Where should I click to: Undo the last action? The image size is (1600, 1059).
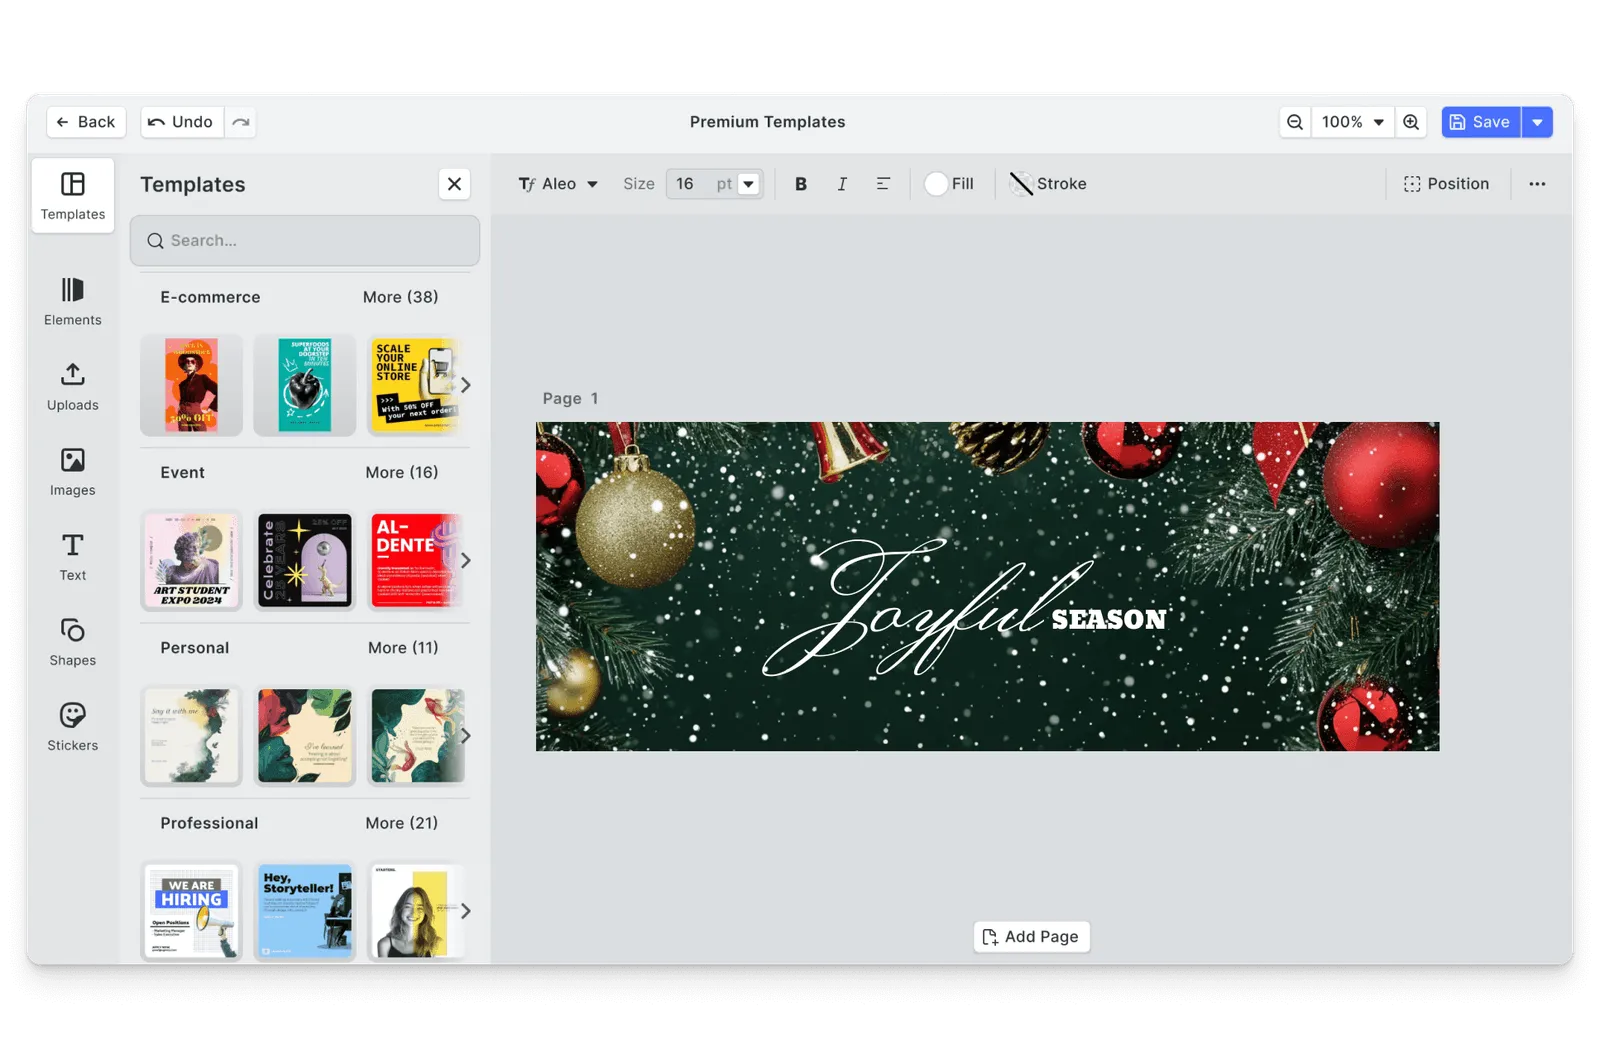coord(182,122)
